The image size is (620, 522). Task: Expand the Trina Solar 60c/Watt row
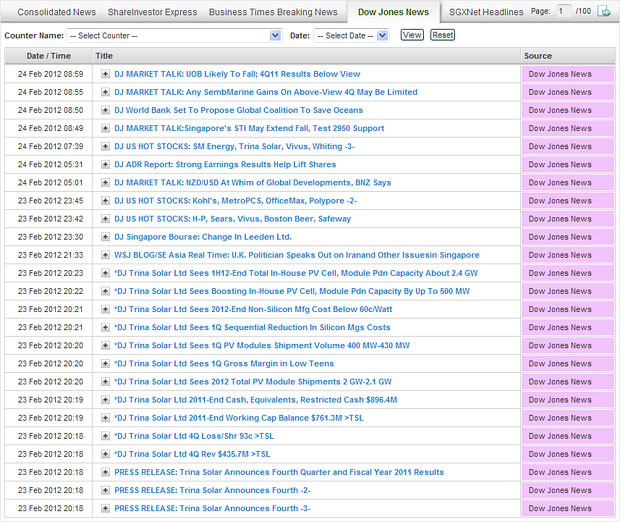tap(105, 309)
